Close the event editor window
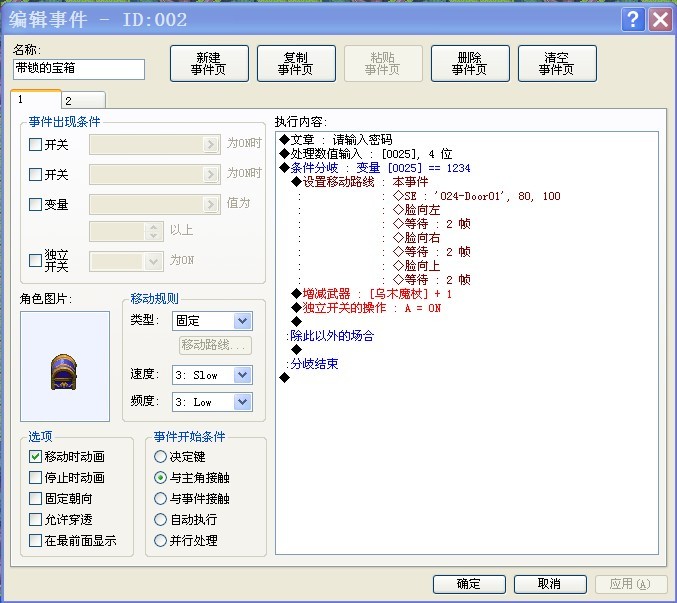677x603 pixels. click(660, 20)
